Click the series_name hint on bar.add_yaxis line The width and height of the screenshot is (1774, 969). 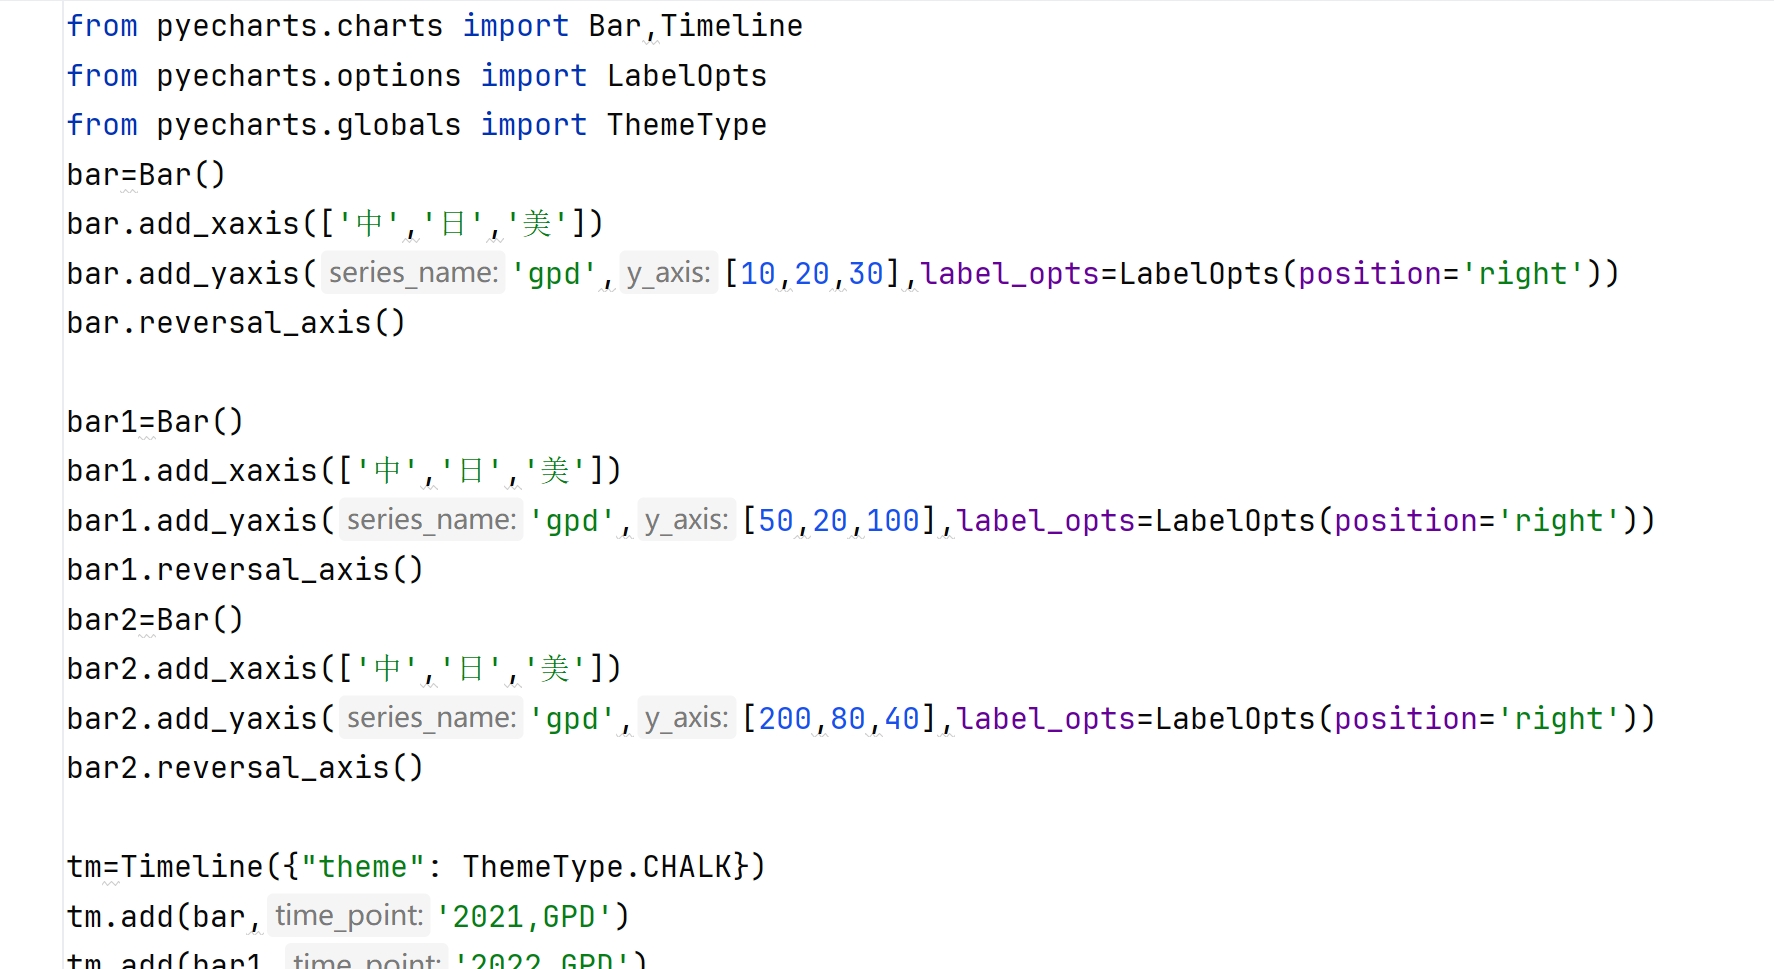click(x=413, y=273)
